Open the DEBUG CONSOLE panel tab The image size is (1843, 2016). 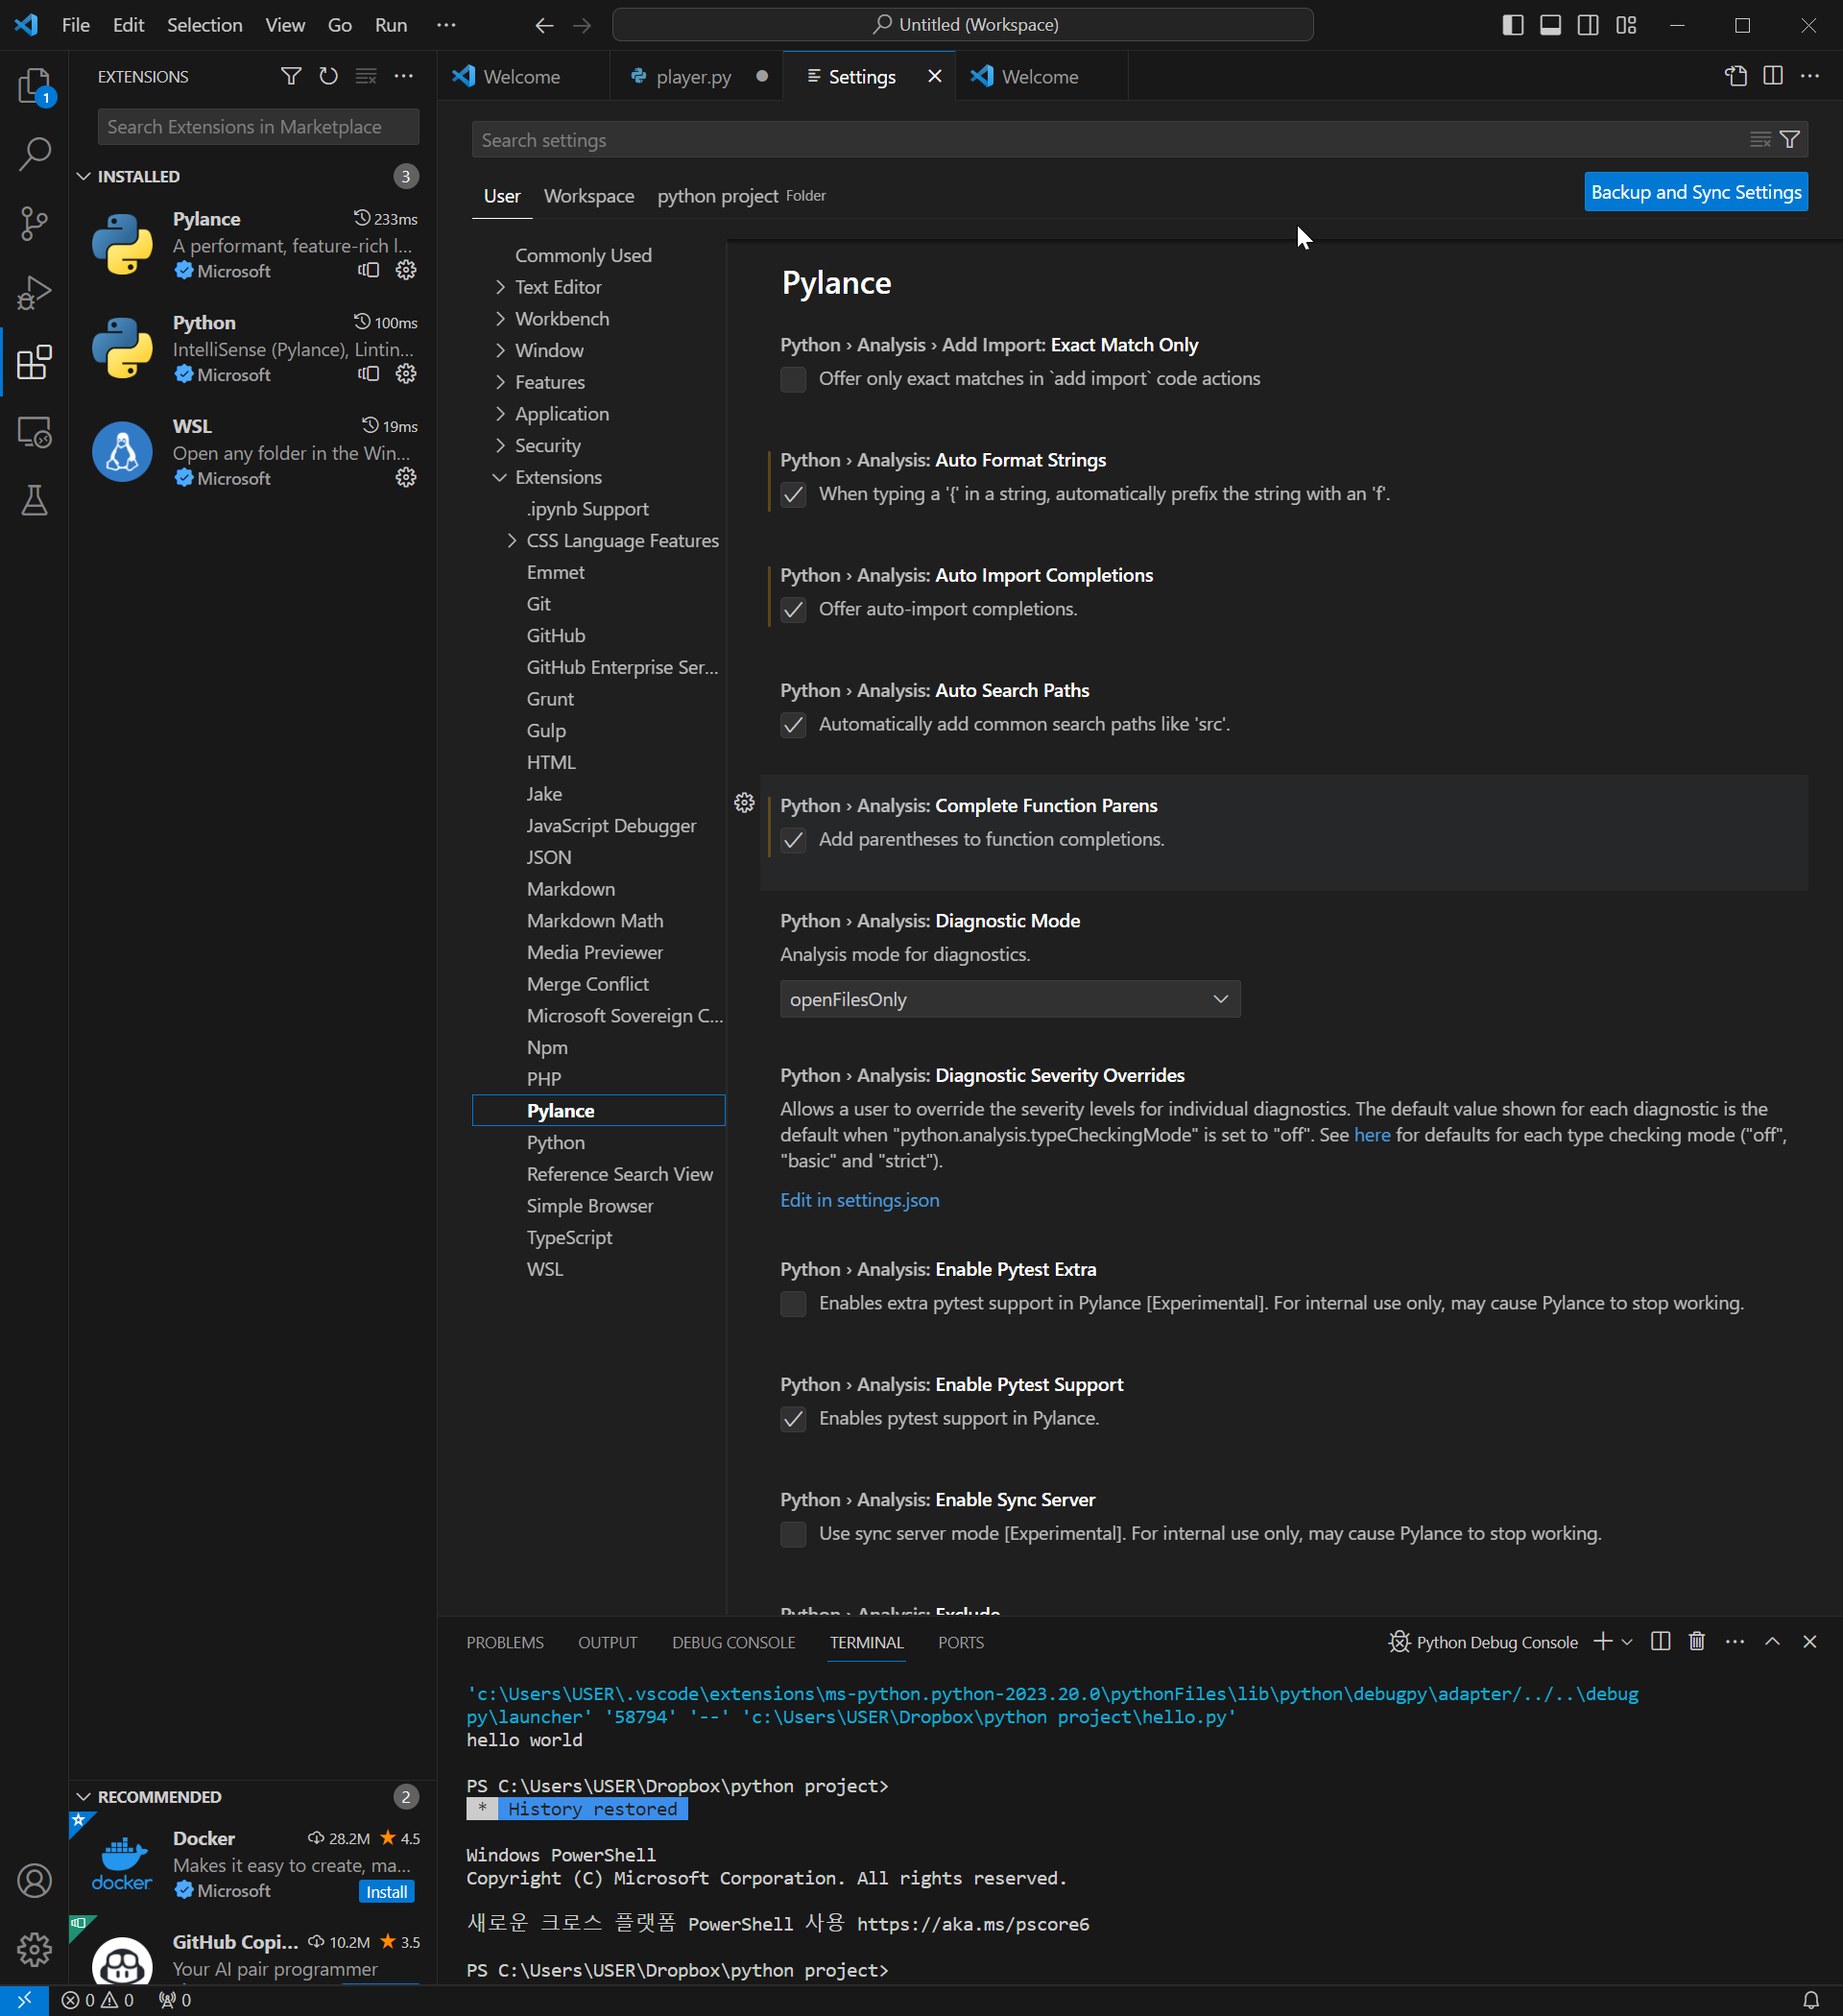point(733,1642)
